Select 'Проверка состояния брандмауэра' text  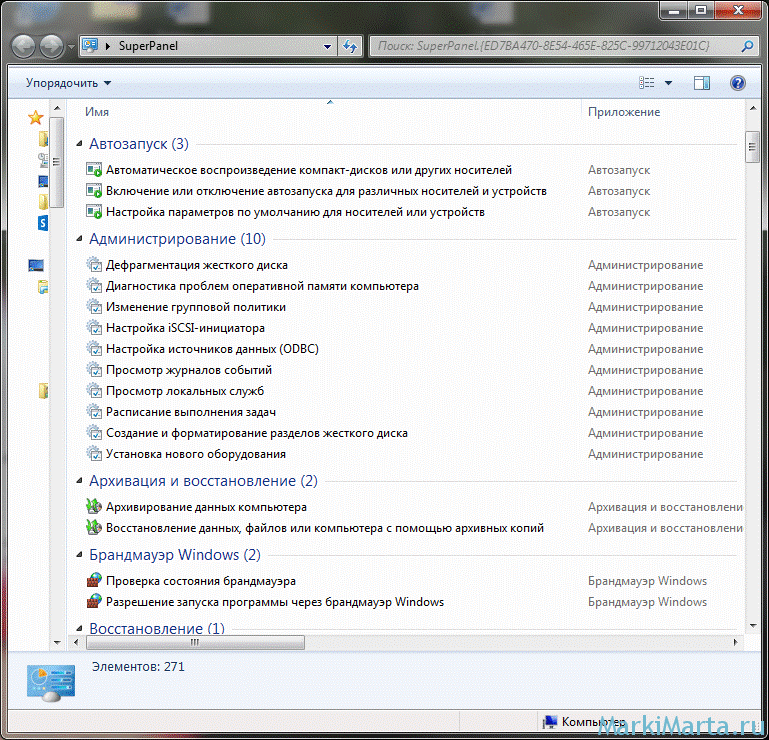pos(201,581)
